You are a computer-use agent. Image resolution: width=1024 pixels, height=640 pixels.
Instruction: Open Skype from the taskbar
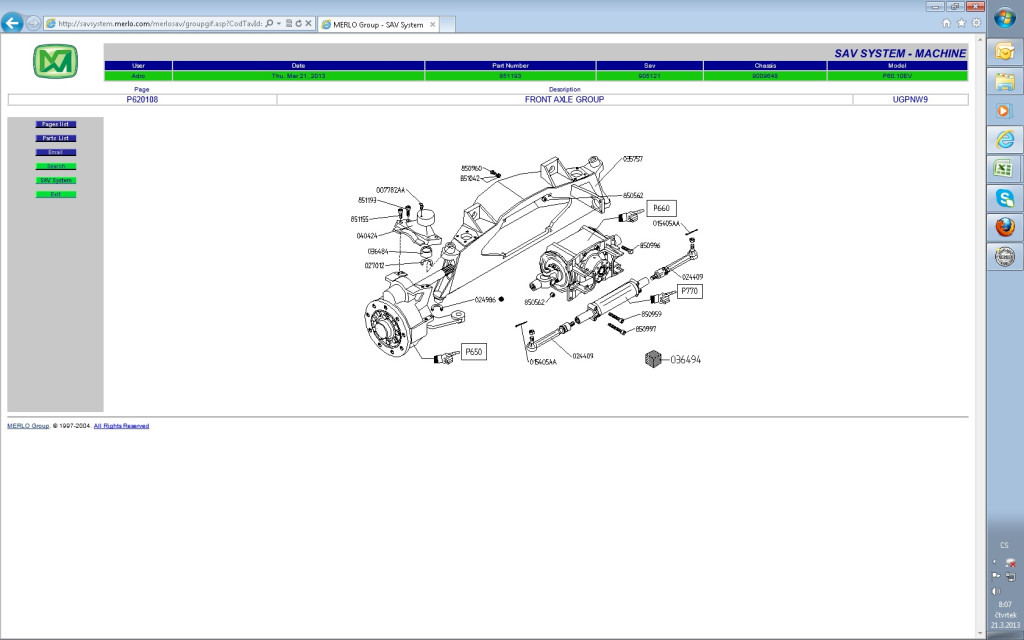click(1004, 197)
